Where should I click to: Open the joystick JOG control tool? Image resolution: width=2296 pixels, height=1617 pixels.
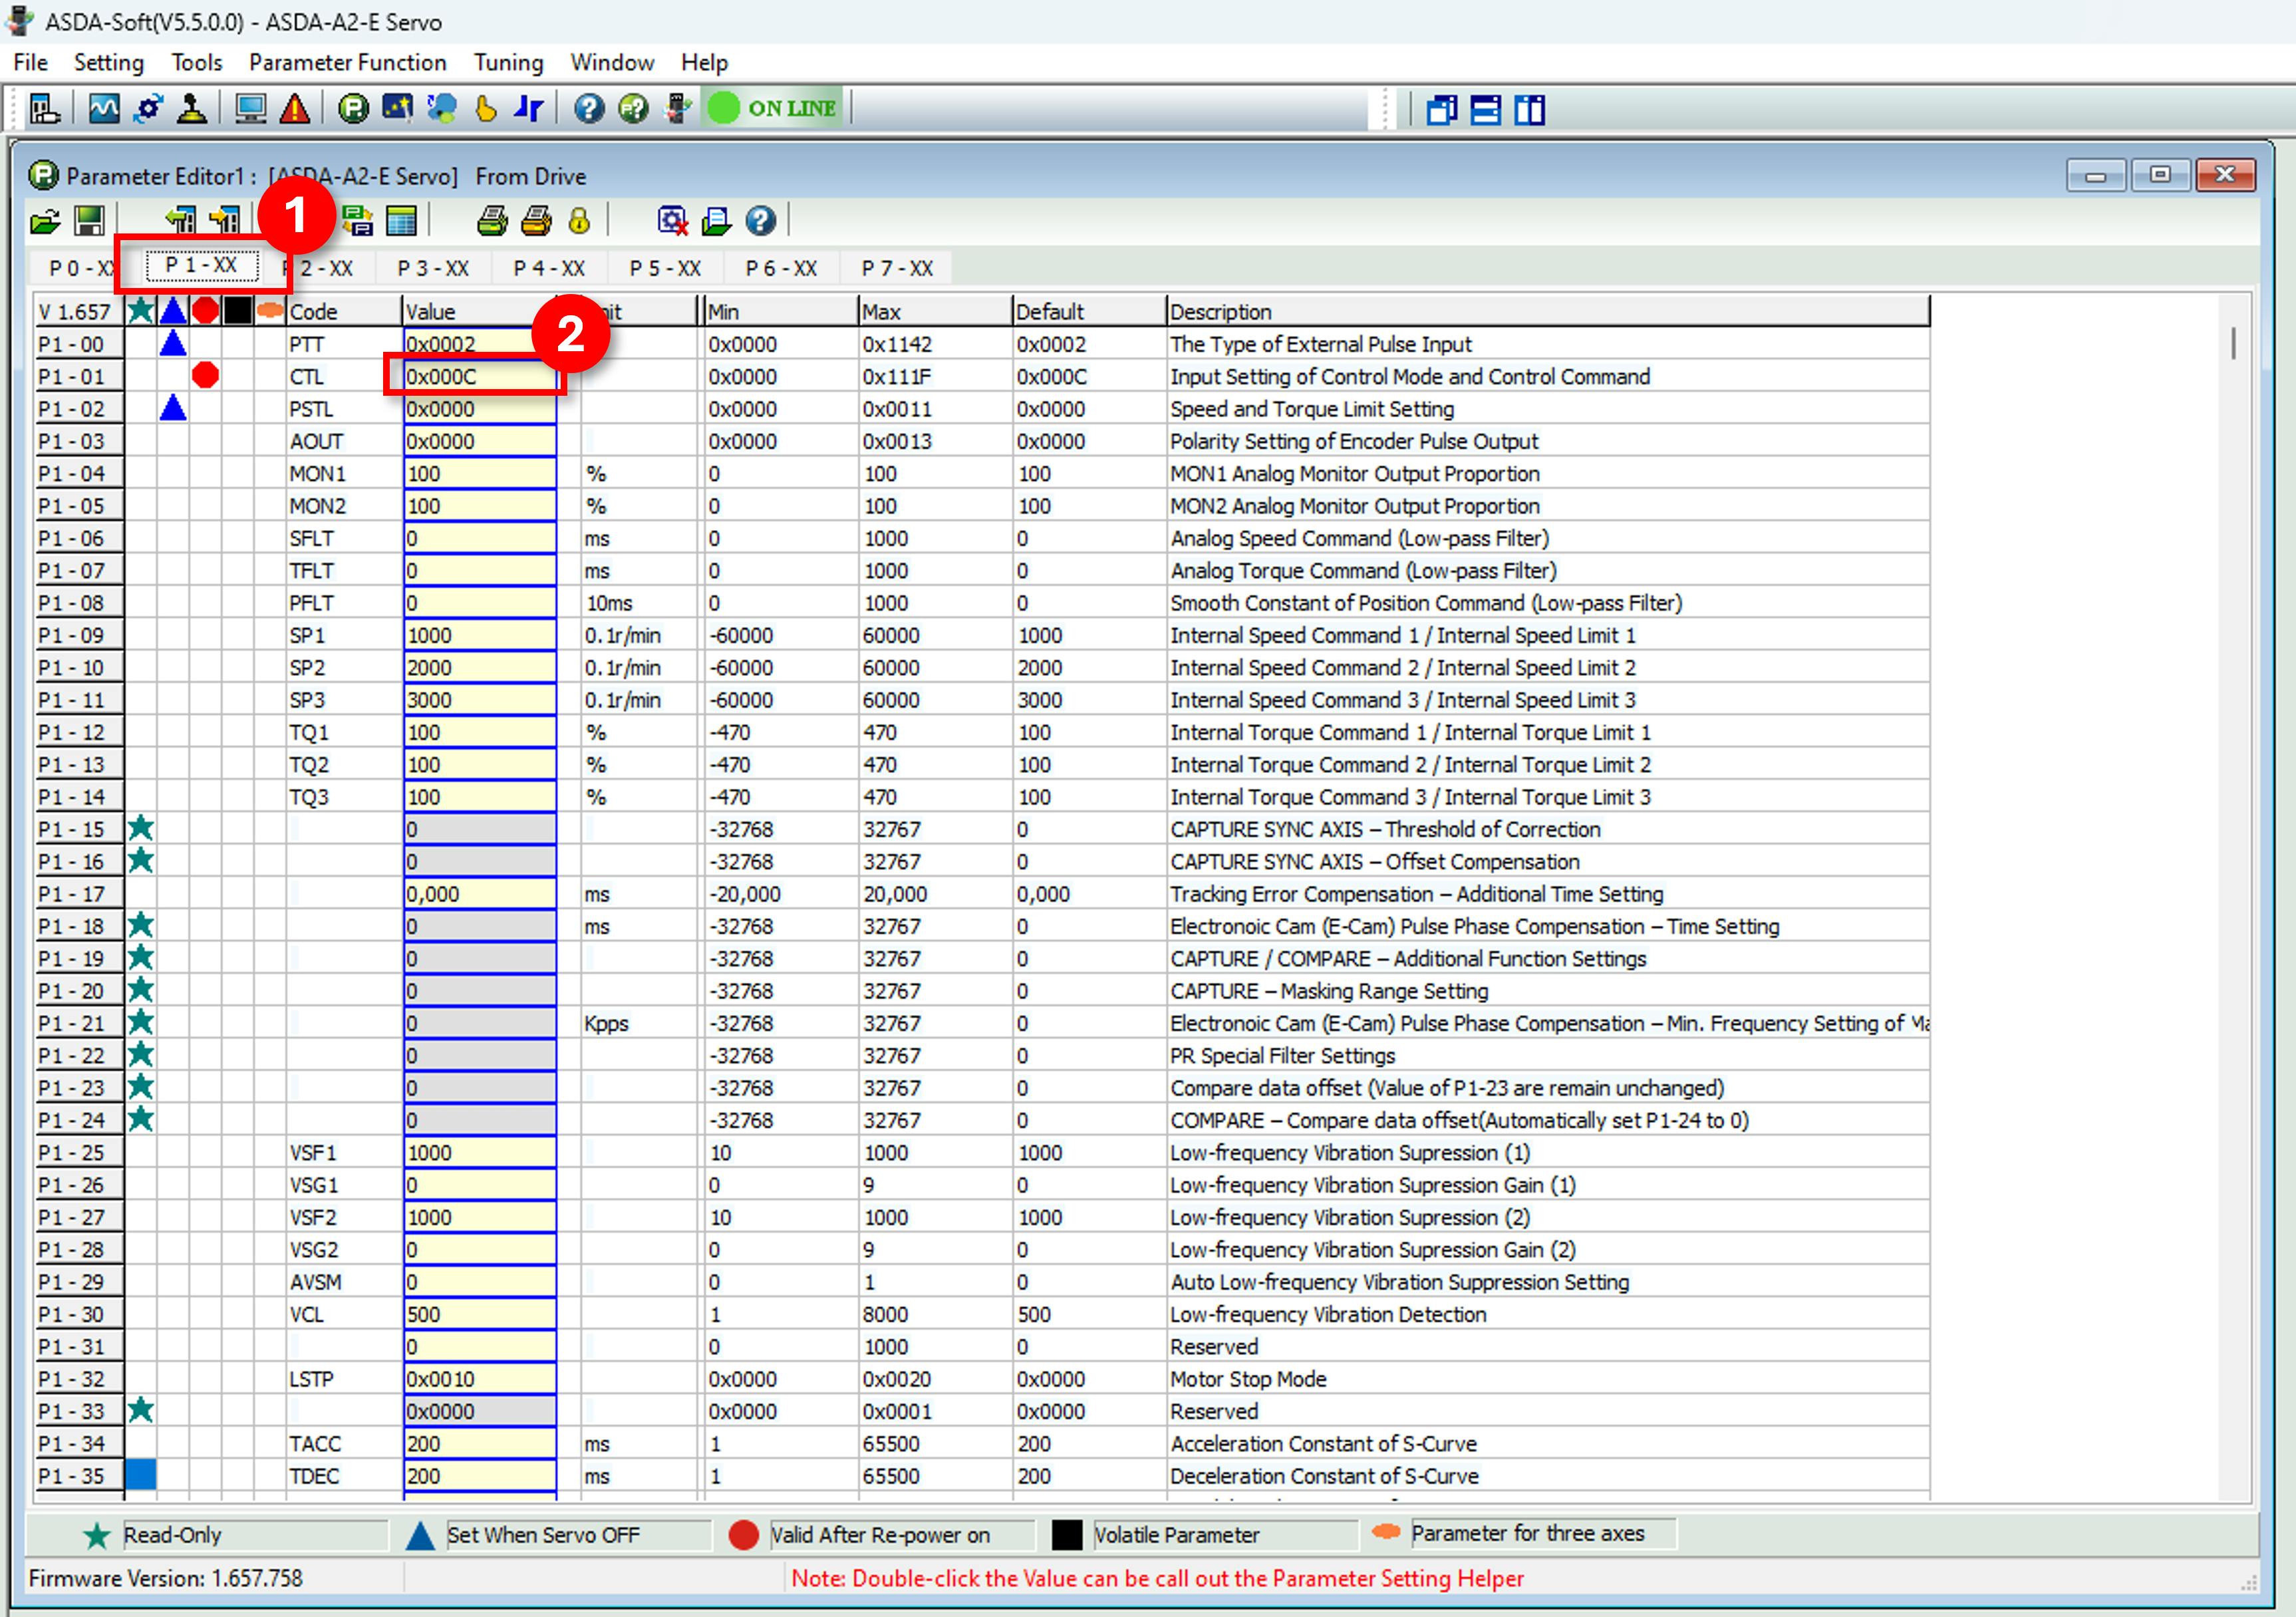pos(191,108)
